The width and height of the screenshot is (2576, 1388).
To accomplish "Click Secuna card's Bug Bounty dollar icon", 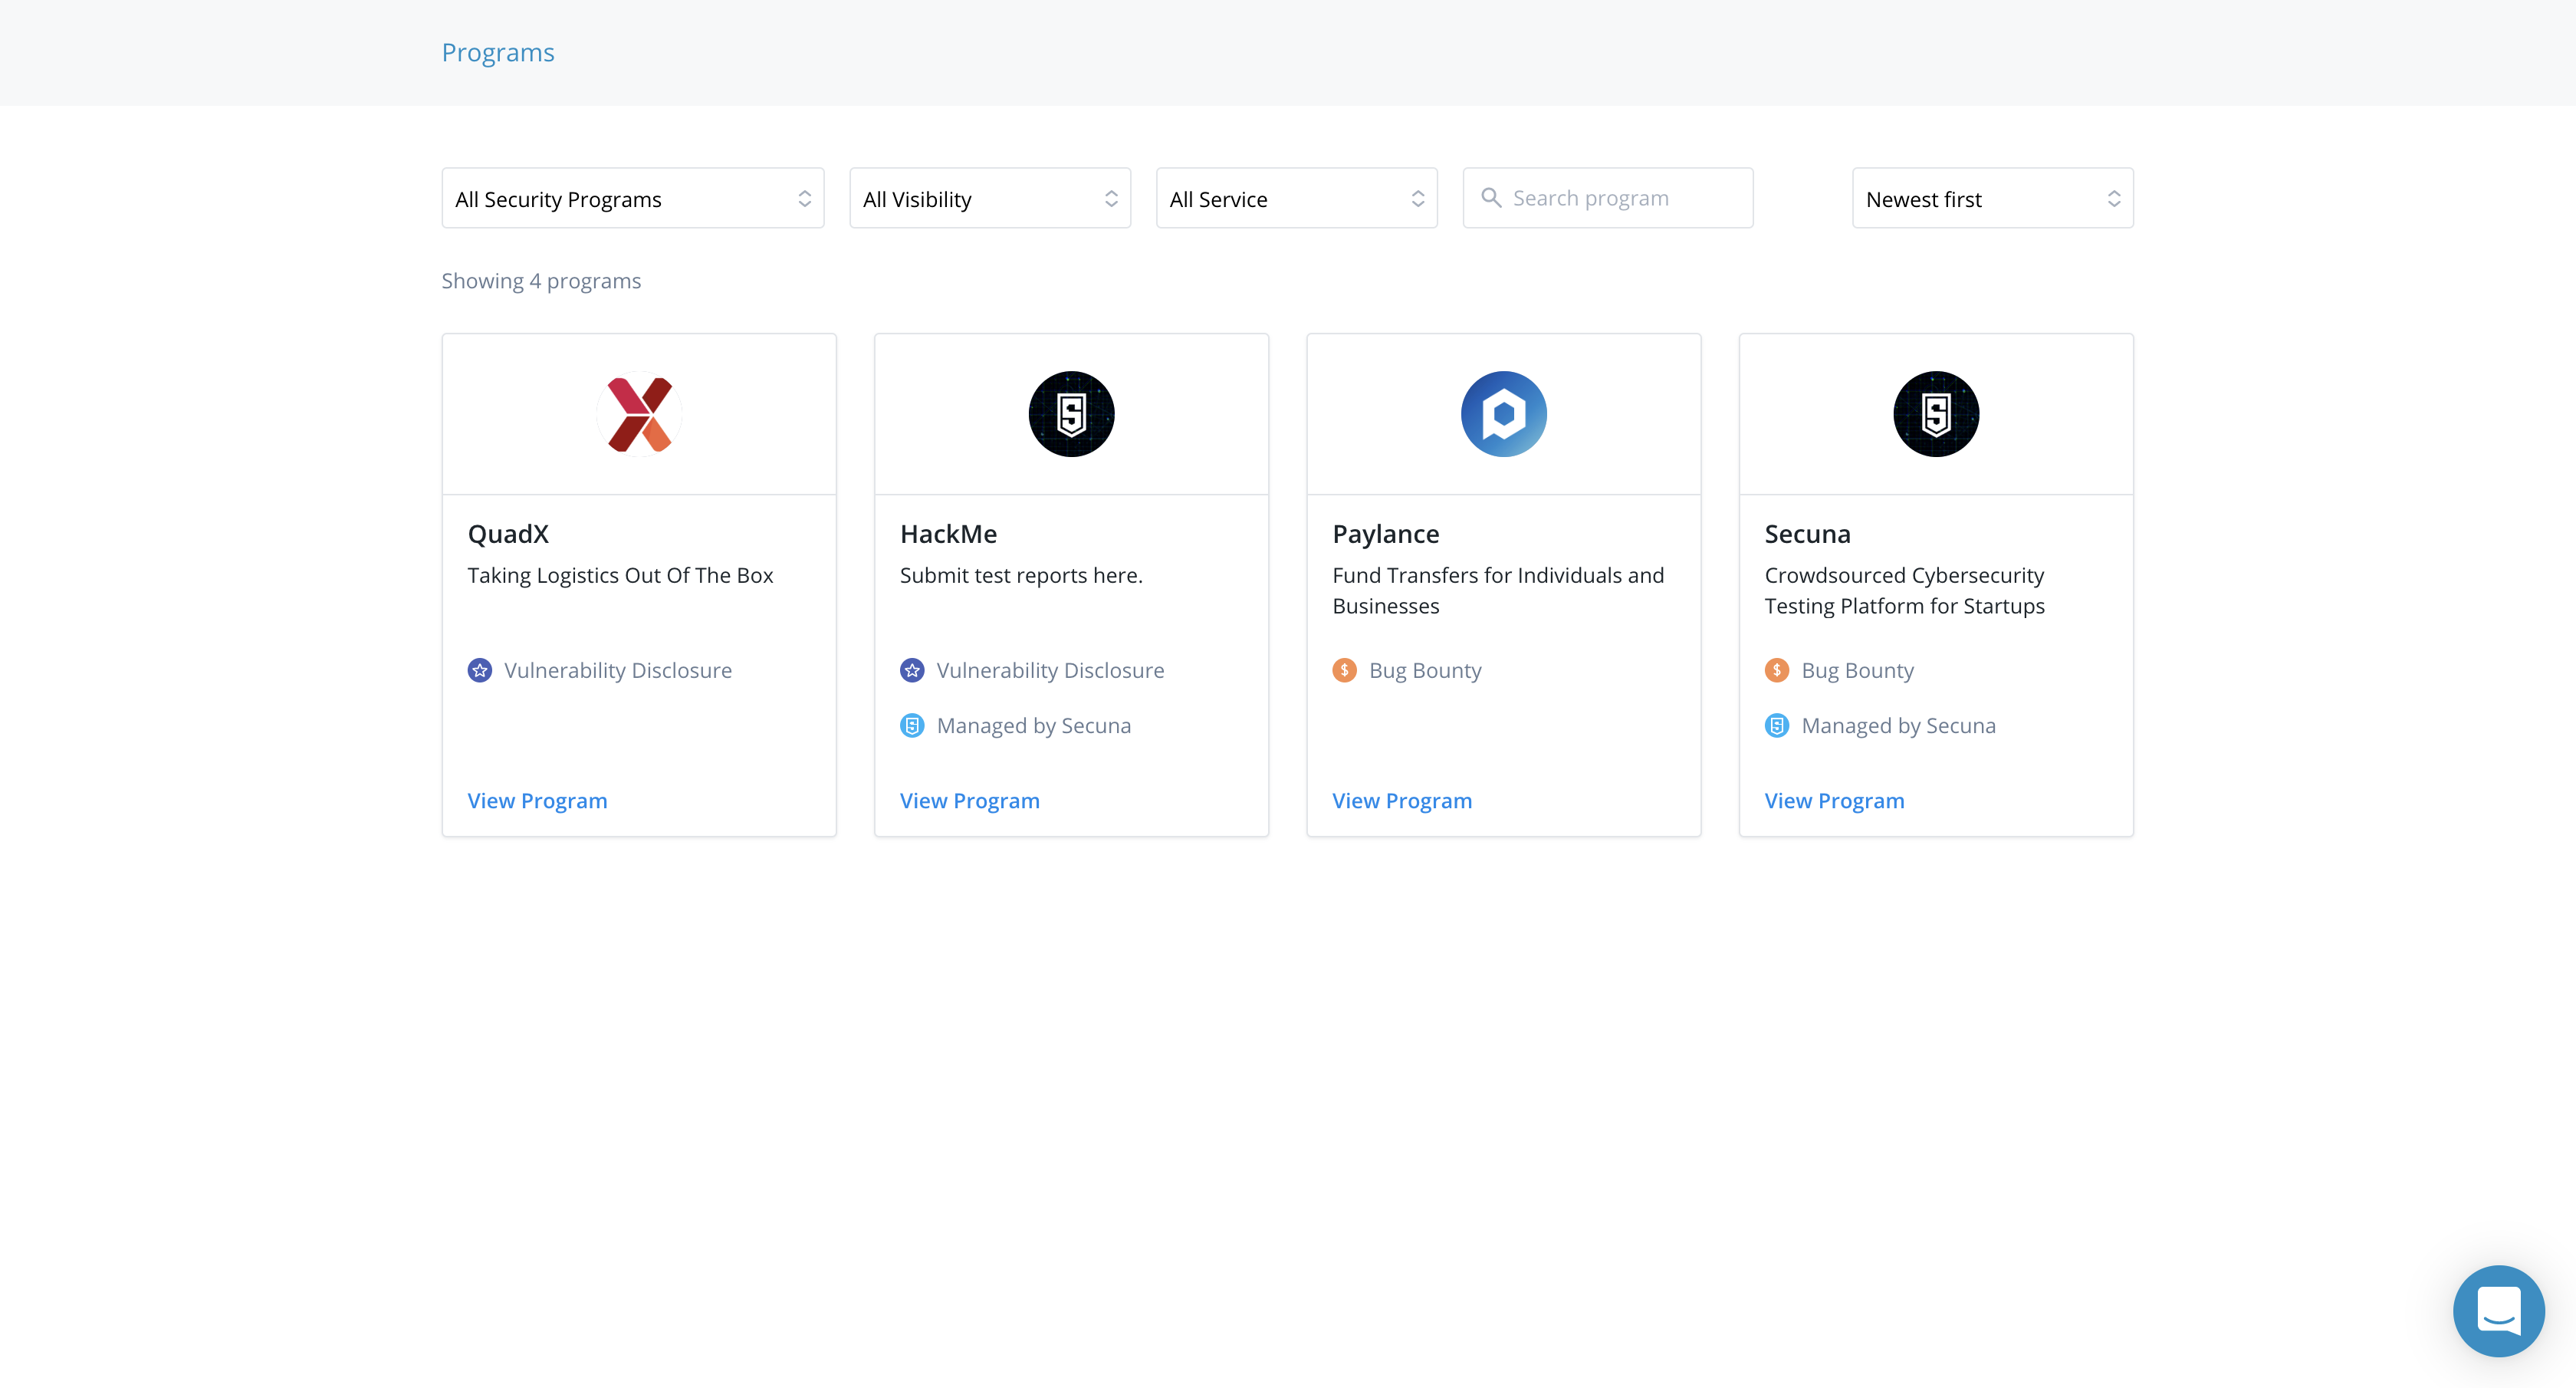I will point(1776,670).
